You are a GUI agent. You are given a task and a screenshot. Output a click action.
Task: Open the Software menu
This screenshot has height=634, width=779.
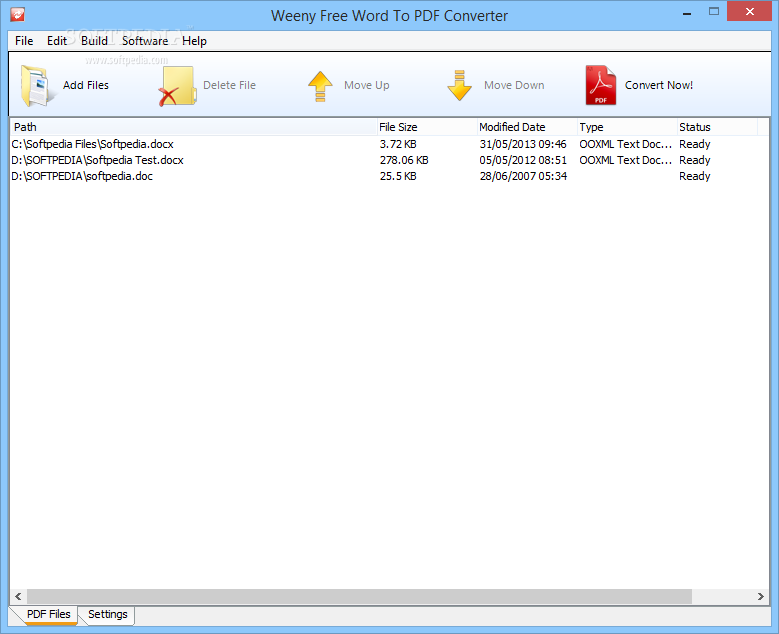click(145, 41)
